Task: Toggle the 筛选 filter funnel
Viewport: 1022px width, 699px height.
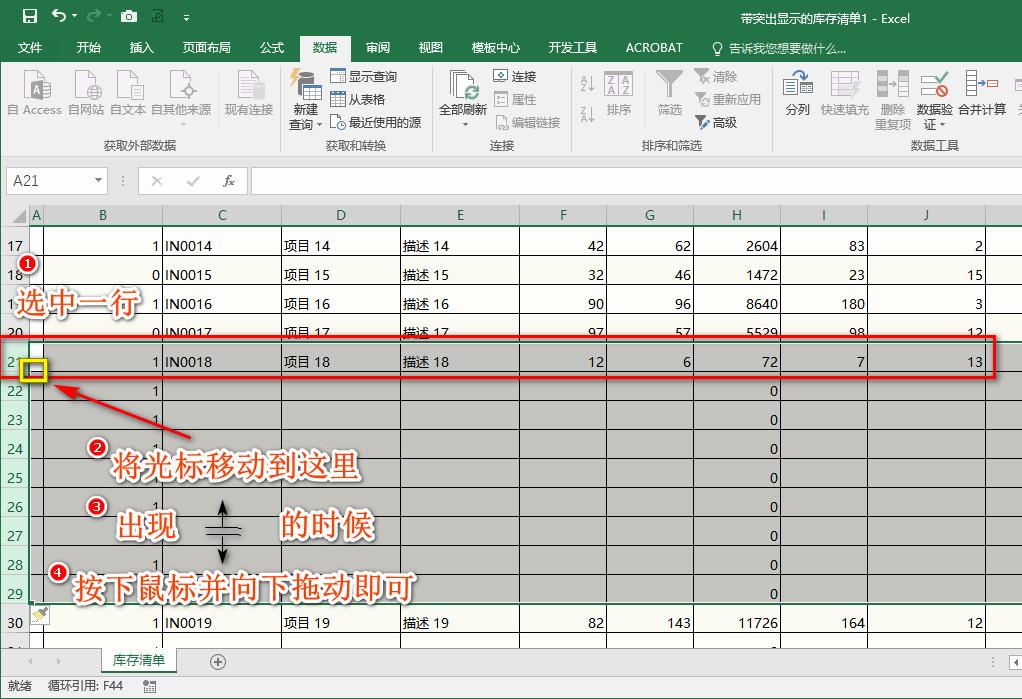Action: pos(669,93)
